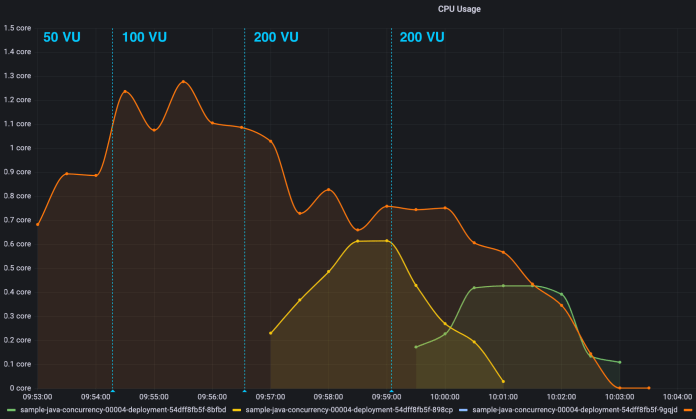The height and width of the screenshot is (419, 696).
Task: Select annotation marker just after 09:59:00
Action: pos(391,389)
